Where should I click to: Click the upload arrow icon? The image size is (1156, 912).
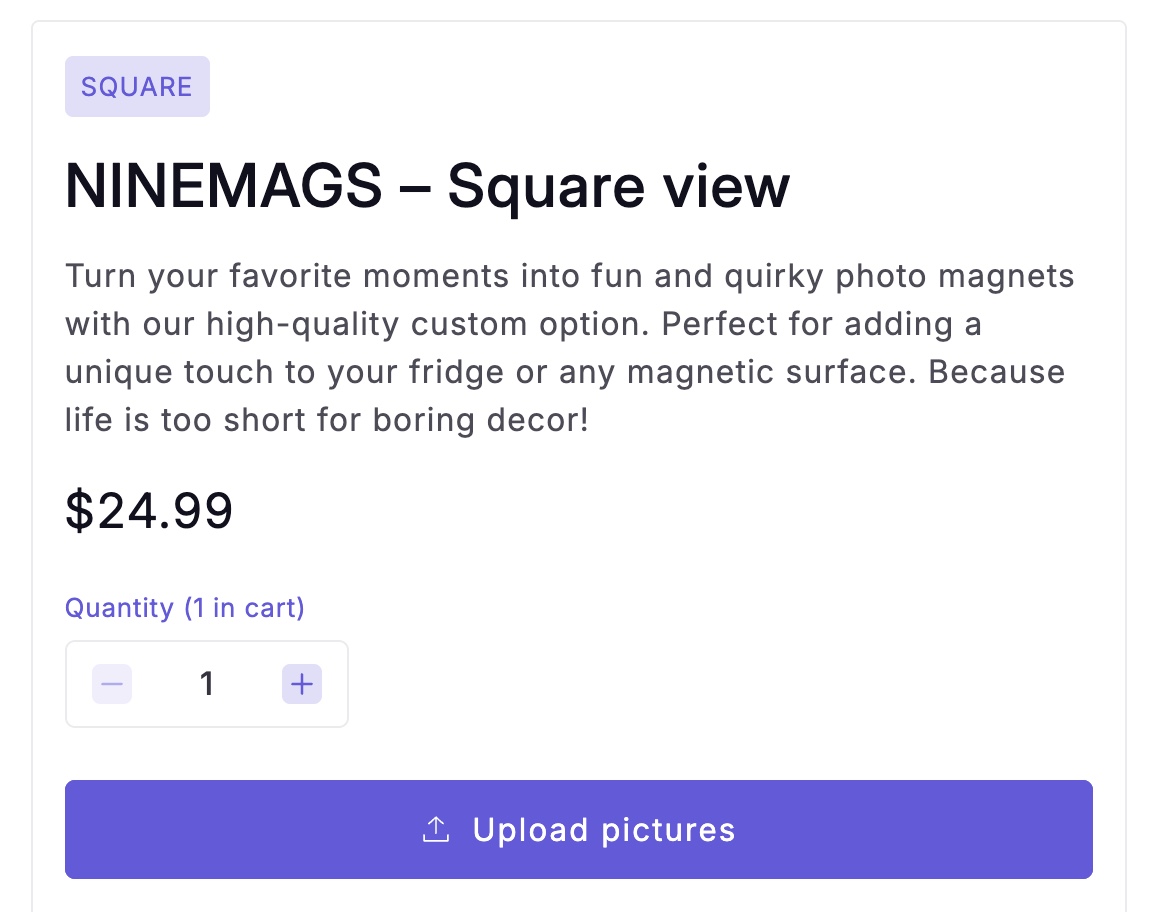[436, 830]
